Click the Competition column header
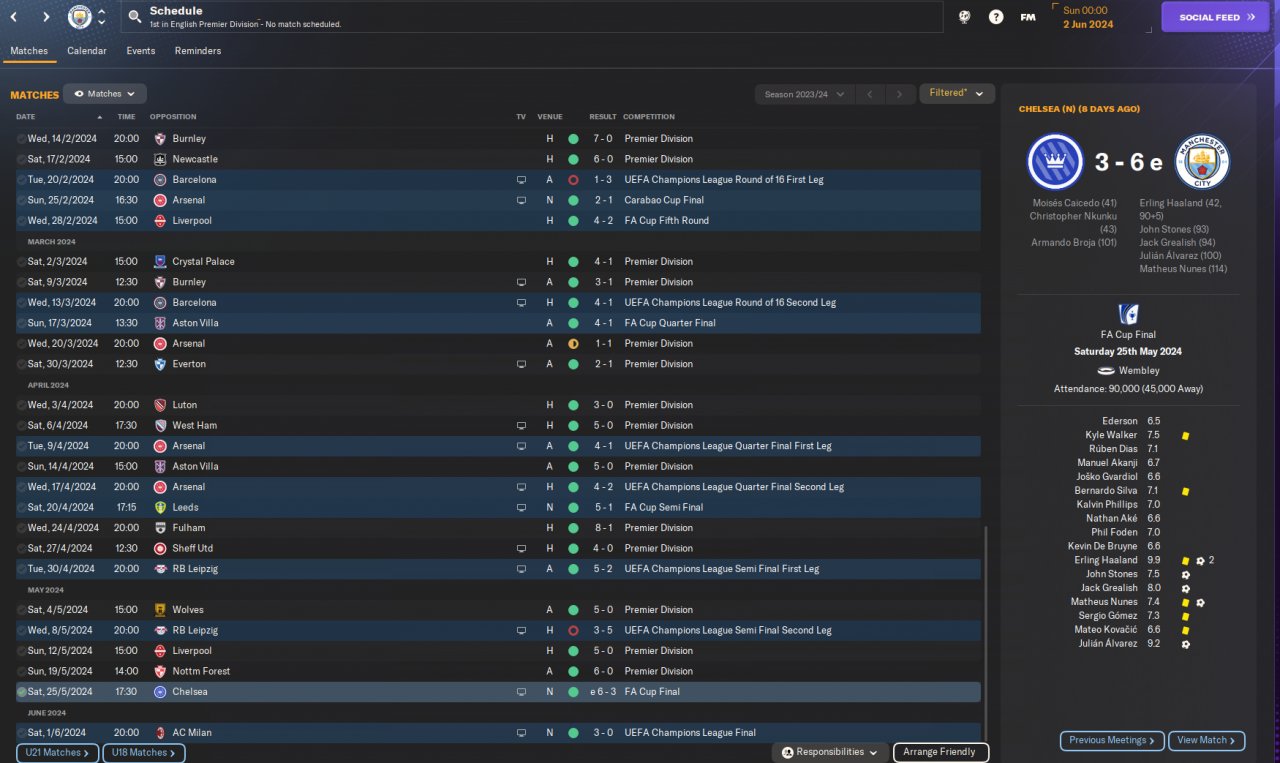 pyautogui.click(x=649, y=117)
